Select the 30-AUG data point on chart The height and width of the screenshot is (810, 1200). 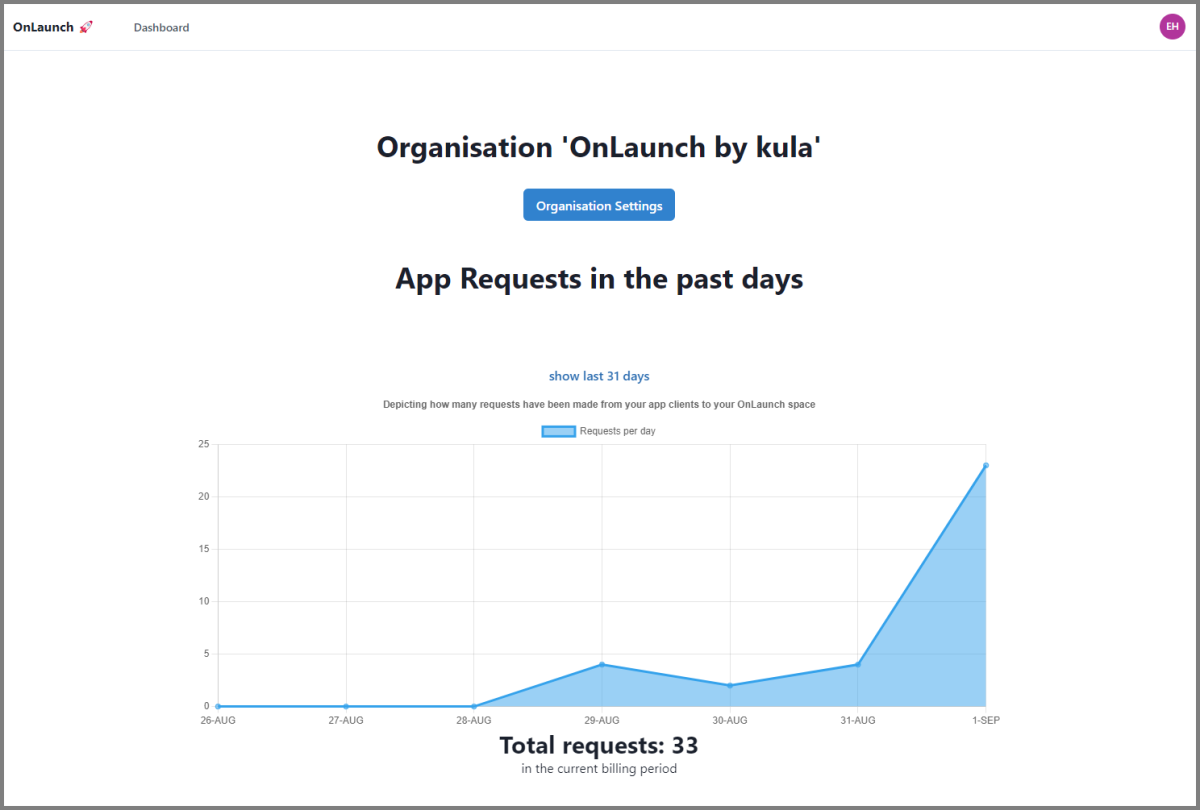[x=730, y=685]
